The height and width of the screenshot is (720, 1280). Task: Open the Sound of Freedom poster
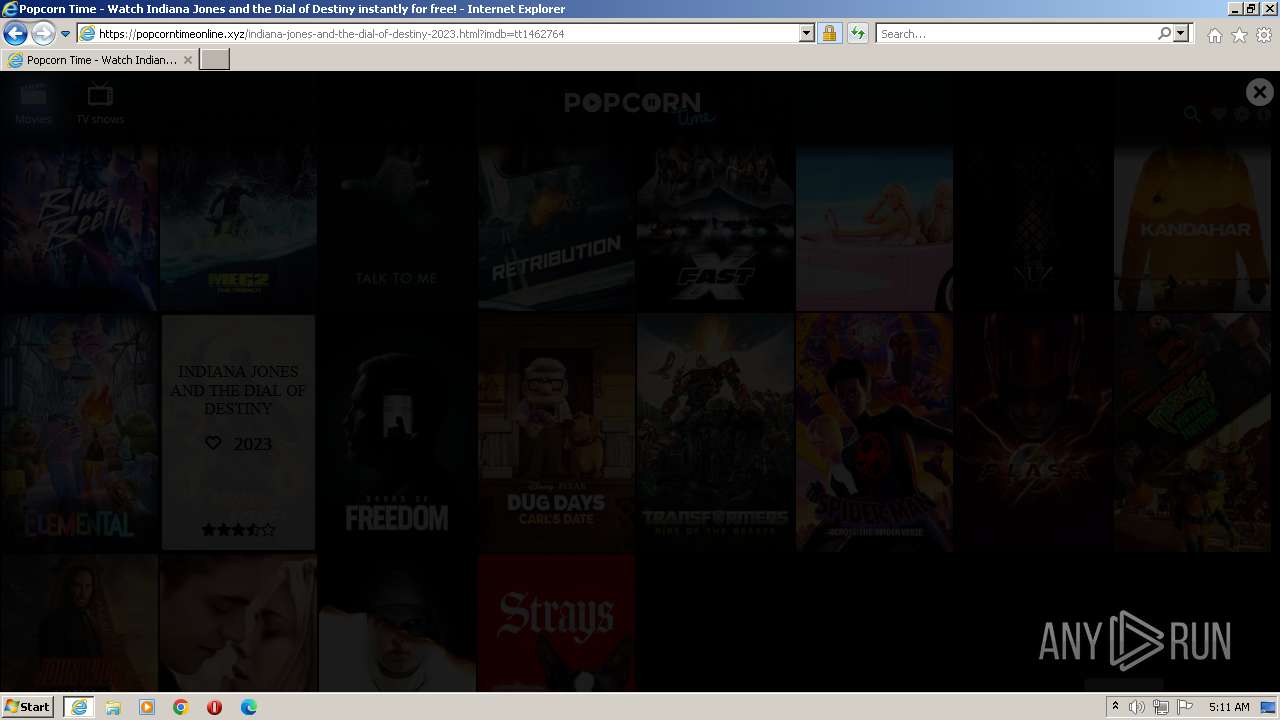(397, 432)
